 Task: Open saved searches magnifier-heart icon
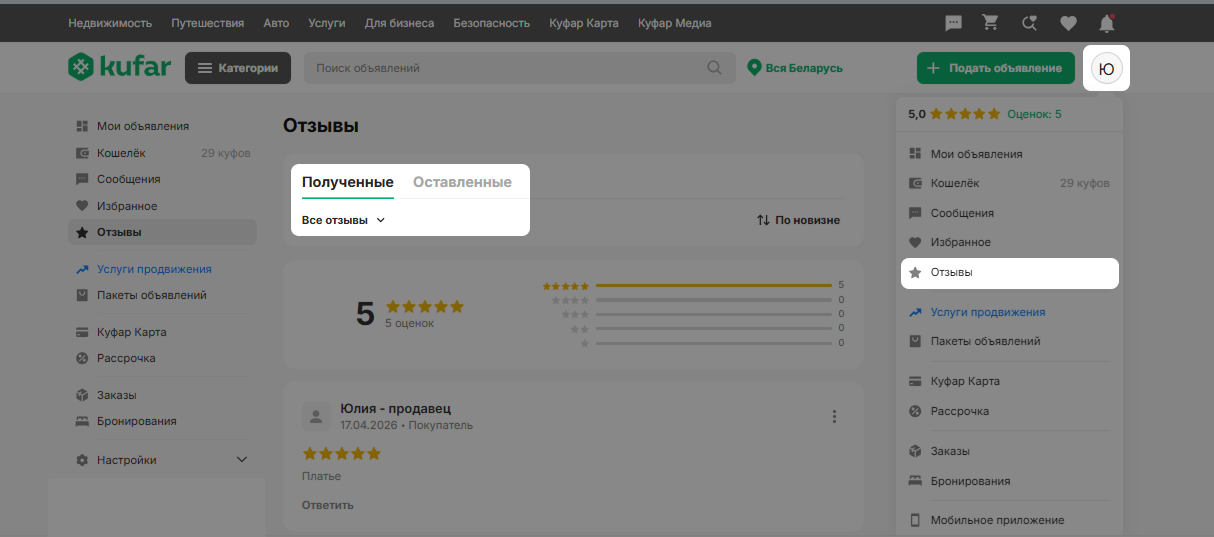pos(1029,22)
